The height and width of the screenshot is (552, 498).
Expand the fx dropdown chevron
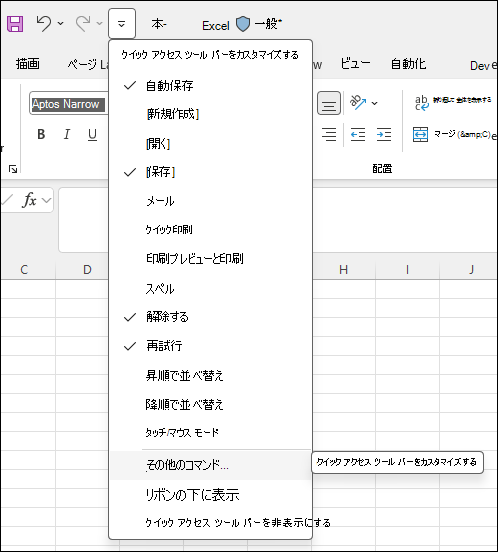(46, 200)
